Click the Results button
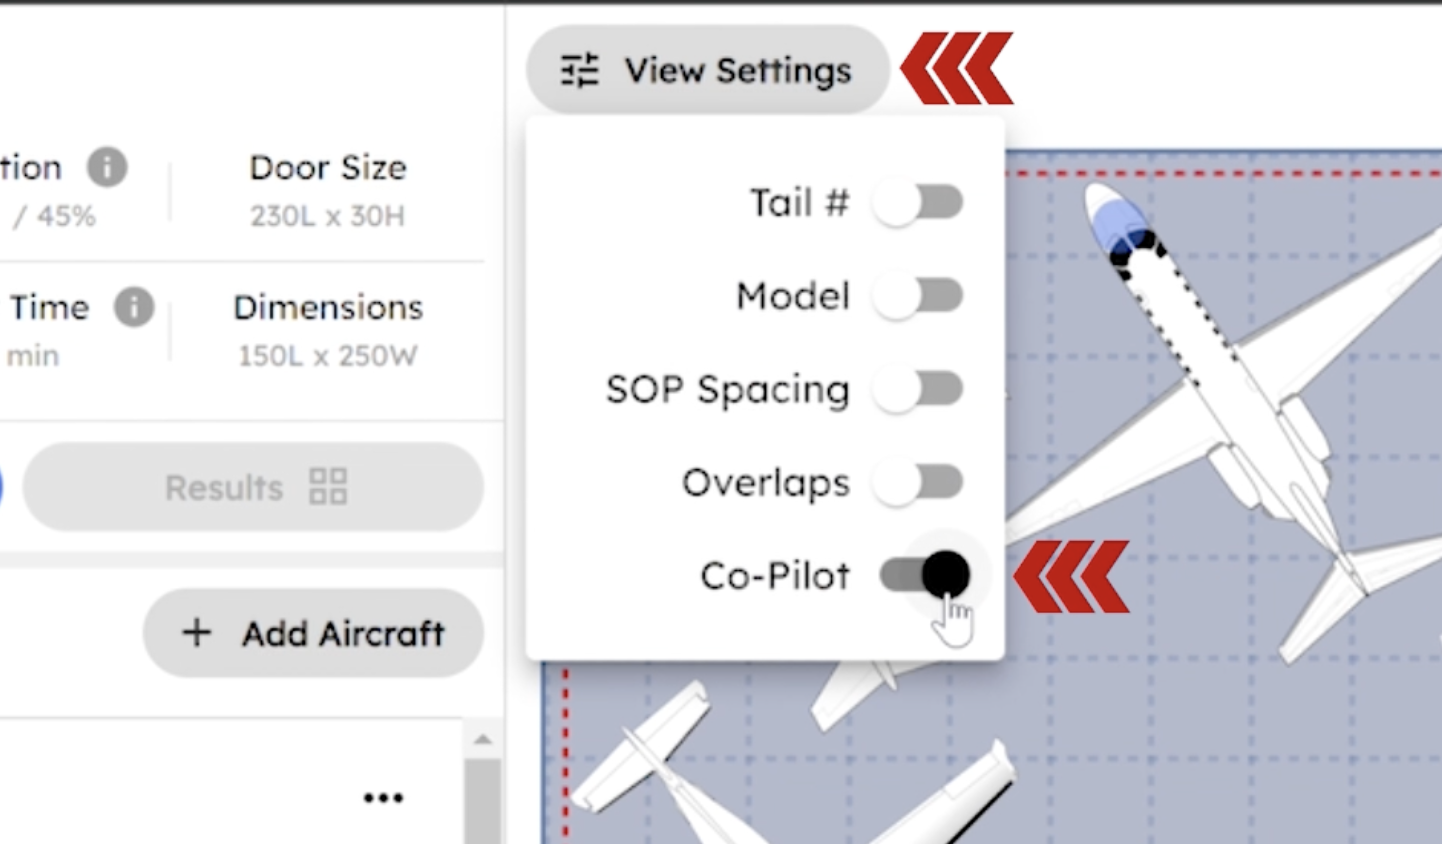This screenshot has height=844, width=1442. click(253, 487)
